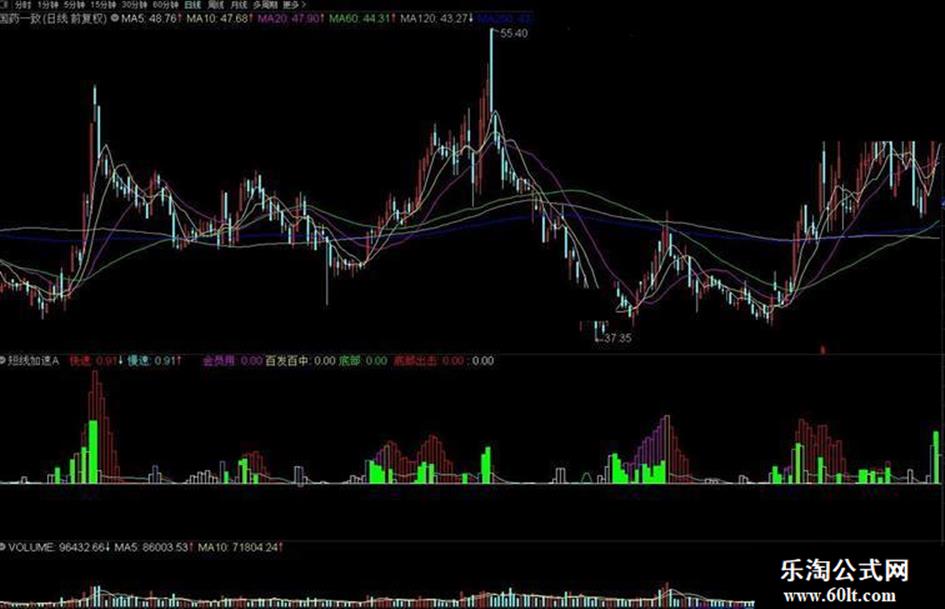Switch to the 日线 daily chart tab
945x609 pixels.
[x=192, y=5]
